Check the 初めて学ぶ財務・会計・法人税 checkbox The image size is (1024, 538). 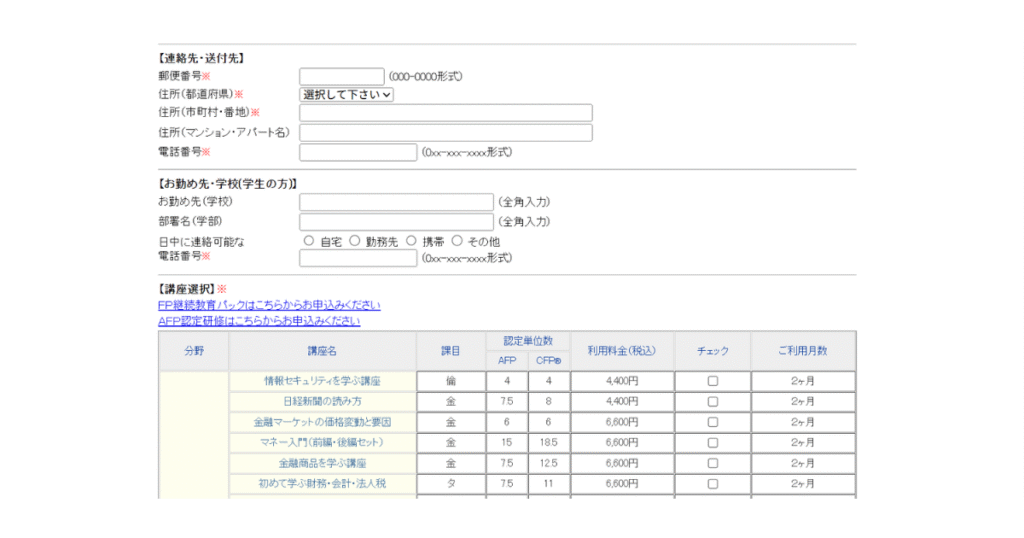coord(713,484)
